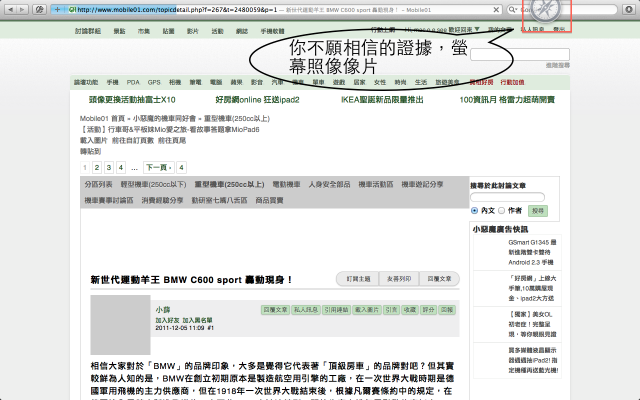
Task: Click 下一頁 next page button
Action: click(159, 167)
